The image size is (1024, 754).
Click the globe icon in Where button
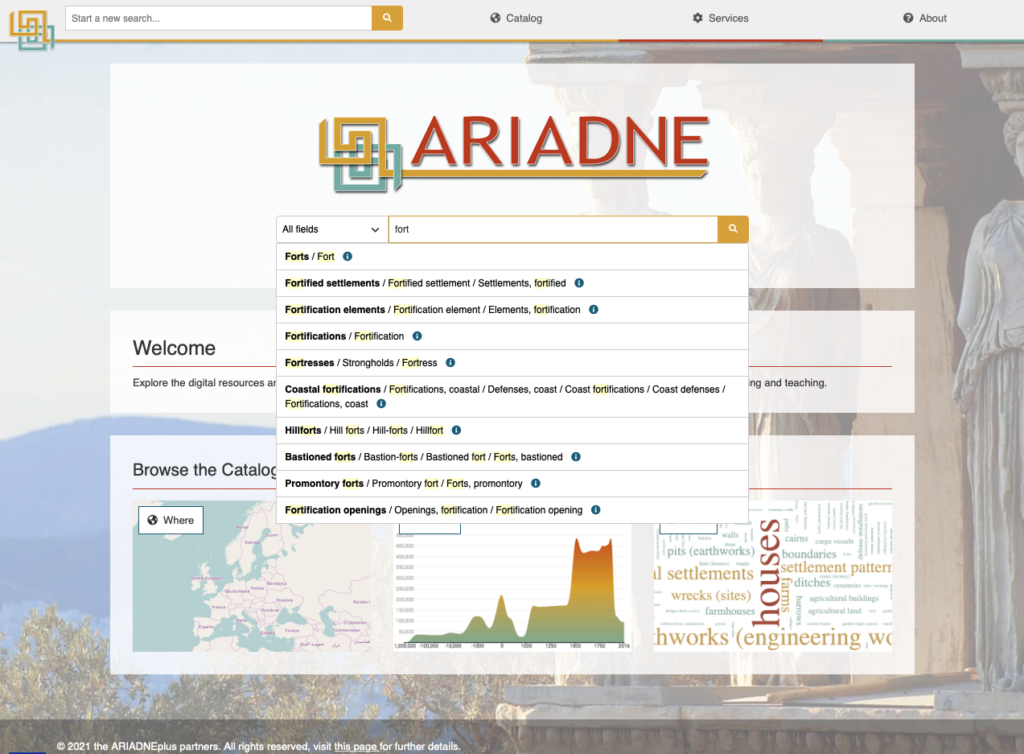[153, 520]
